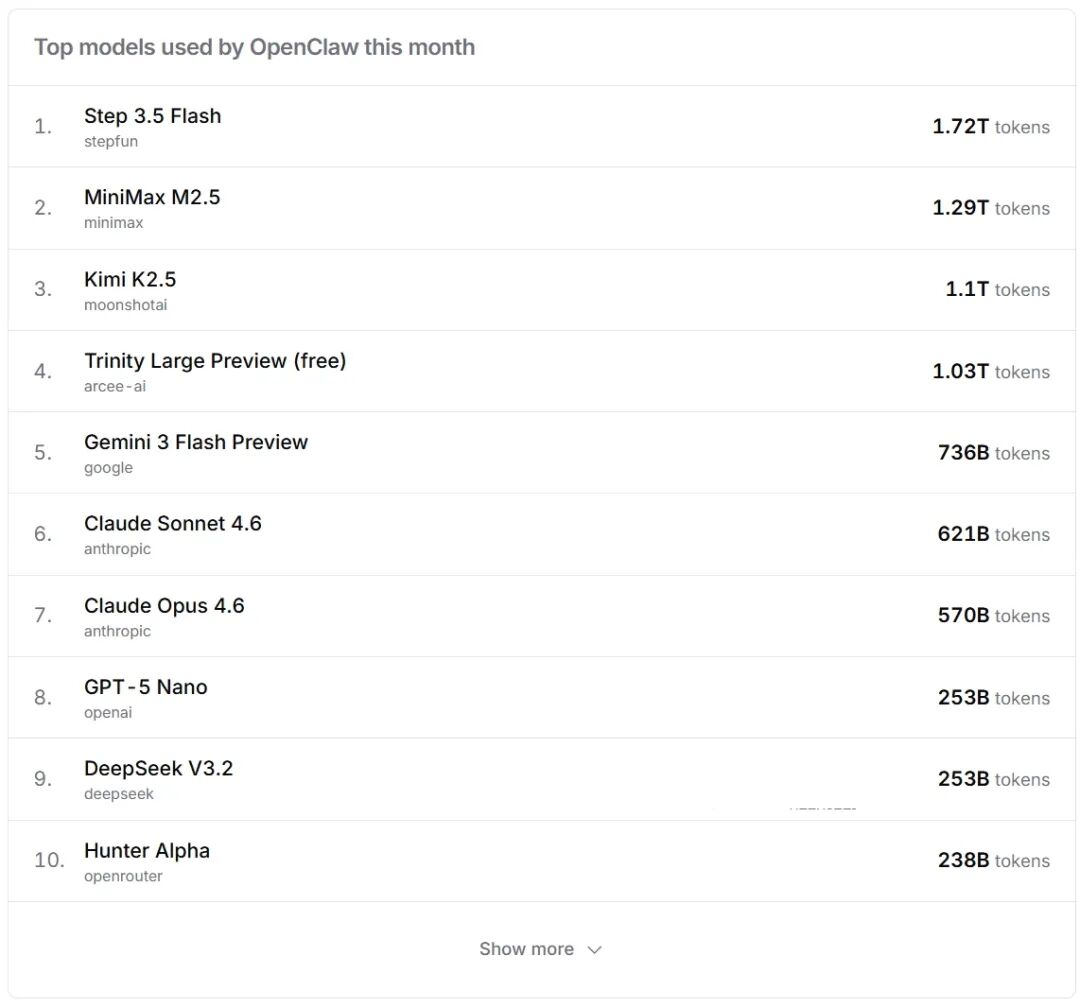Click the arcee-ai provider name

pyautogui.click(x=115, y=386)
